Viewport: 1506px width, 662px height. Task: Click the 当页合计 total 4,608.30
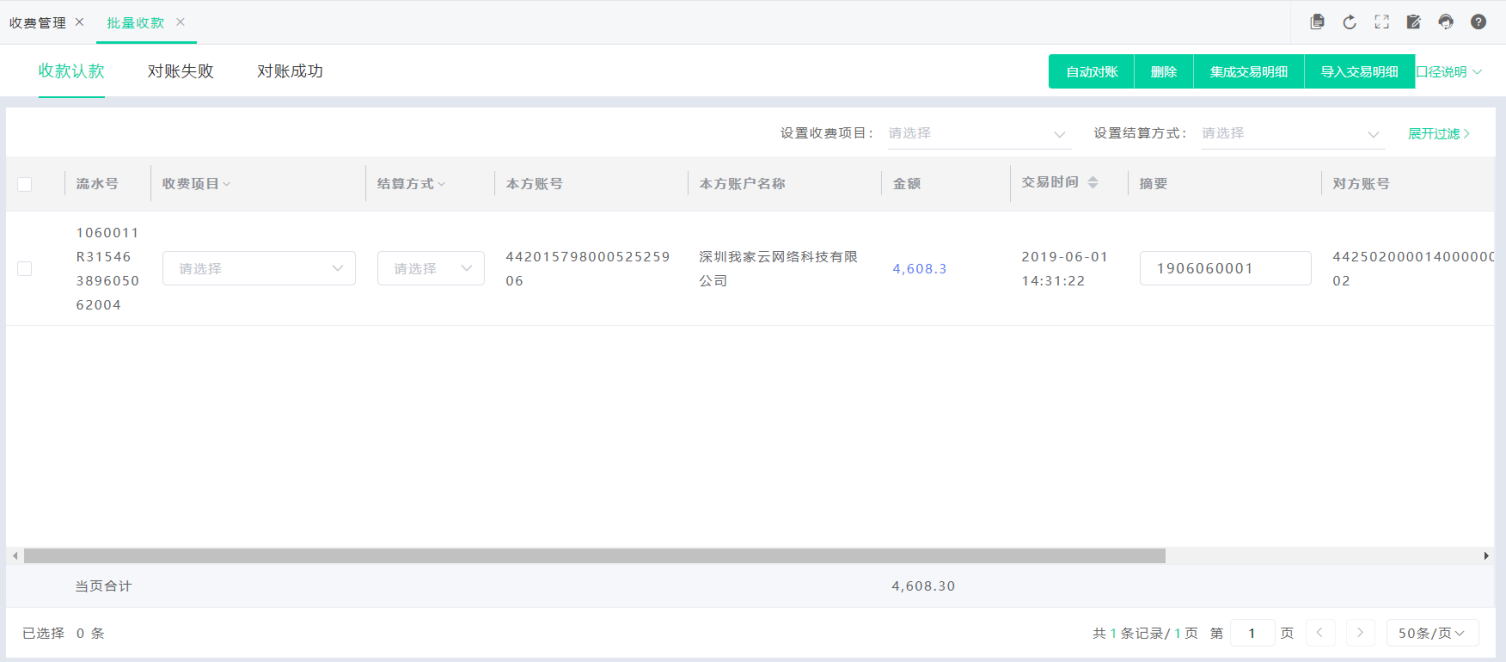click(923, 586)
